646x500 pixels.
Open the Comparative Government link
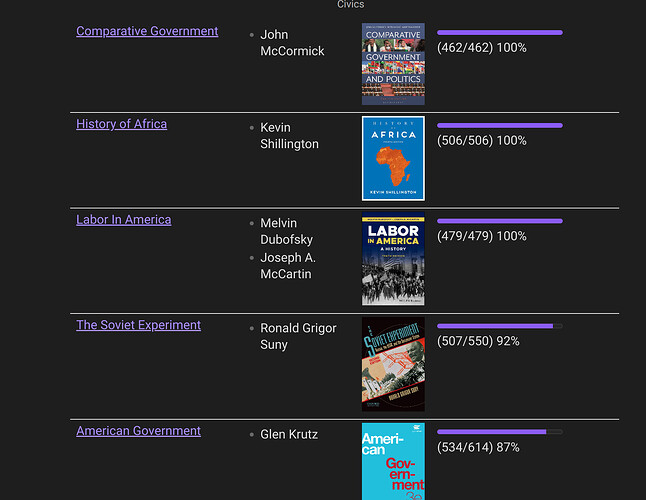point(147,31)
